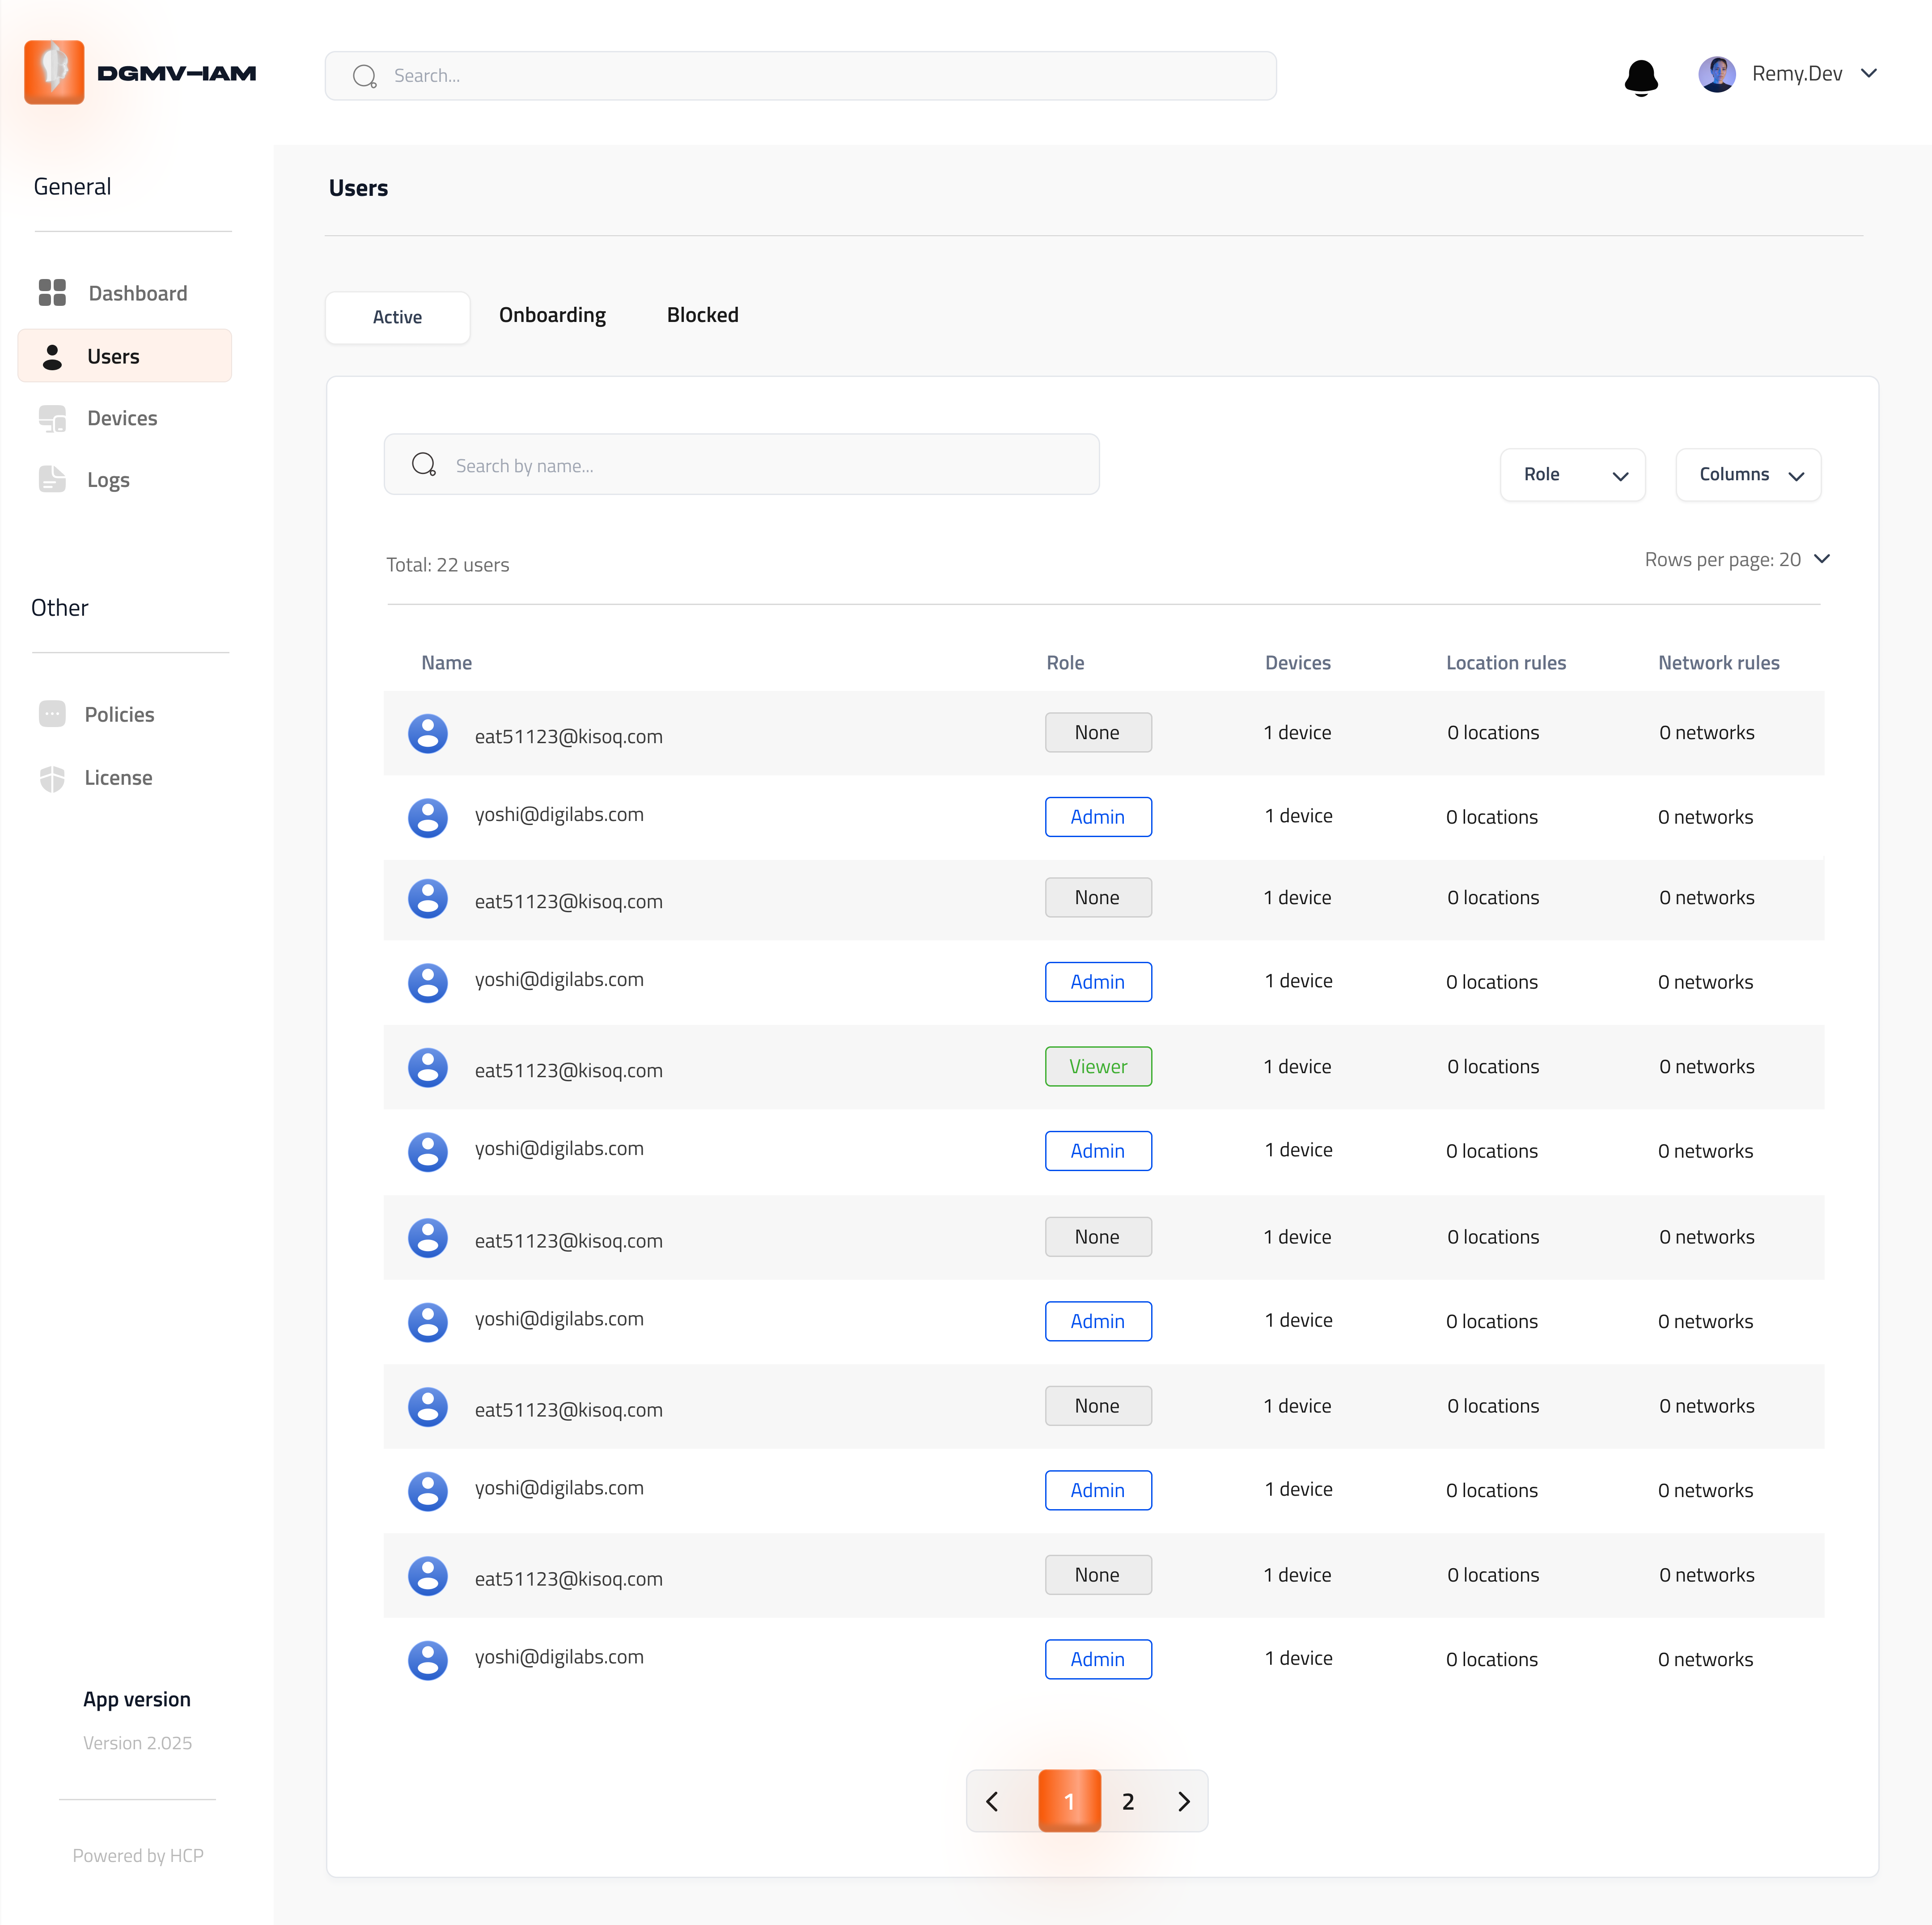Click the first eat51123@kisoq.com entry
Screen dimensions: 1932x1925
[x=568, y=737]
